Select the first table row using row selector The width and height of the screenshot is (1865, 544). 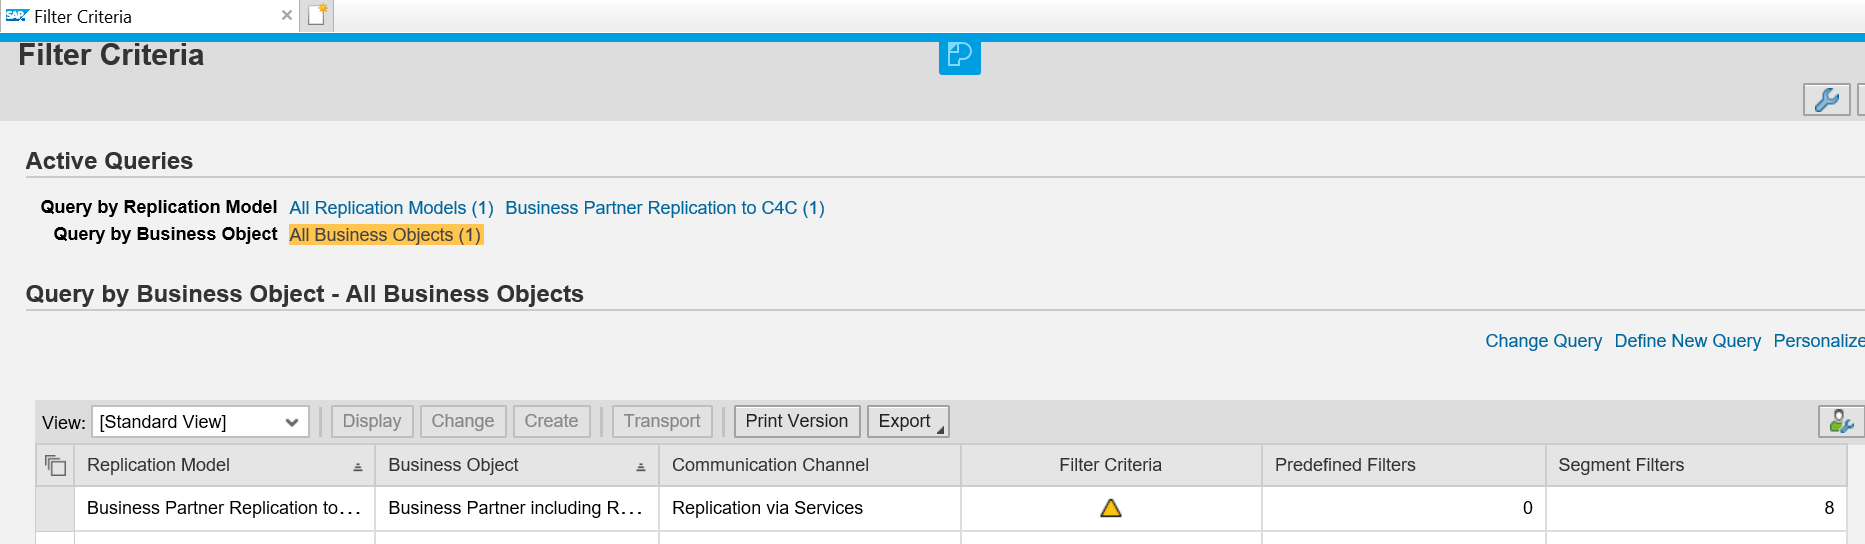[55, 508]
